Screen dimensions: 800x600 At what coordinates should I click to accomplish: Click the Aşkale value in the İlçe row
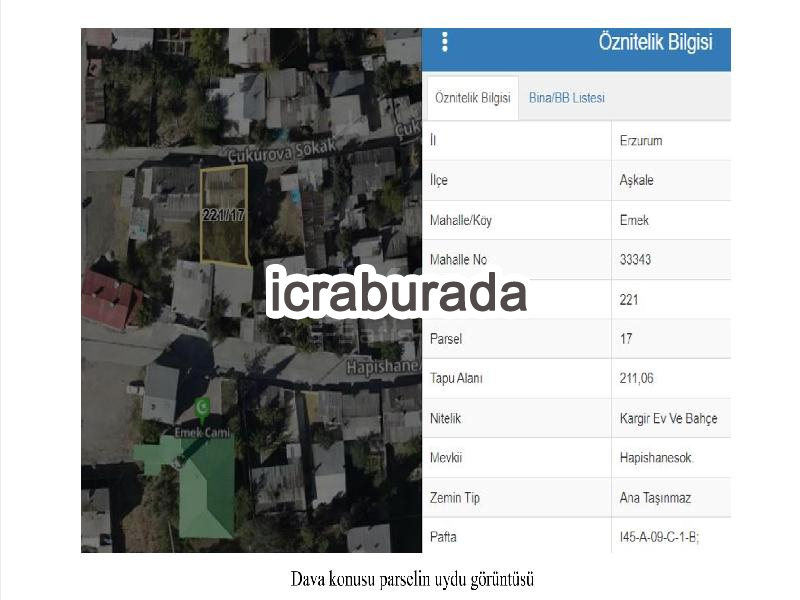click(x=636, y=180)
